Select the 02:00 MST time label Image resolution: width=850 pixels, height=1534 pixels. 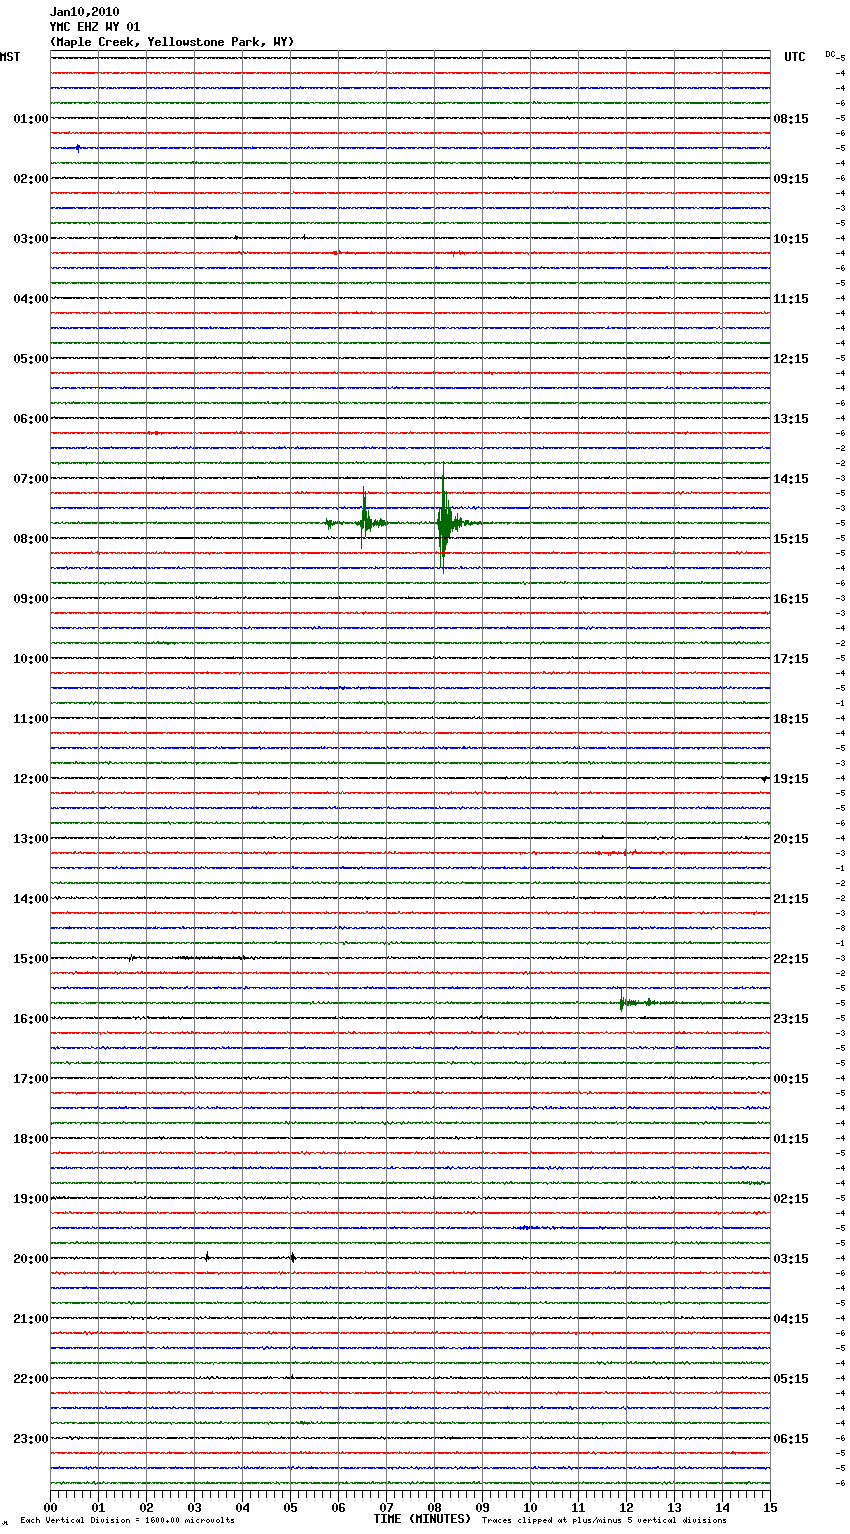click(31, 179)
